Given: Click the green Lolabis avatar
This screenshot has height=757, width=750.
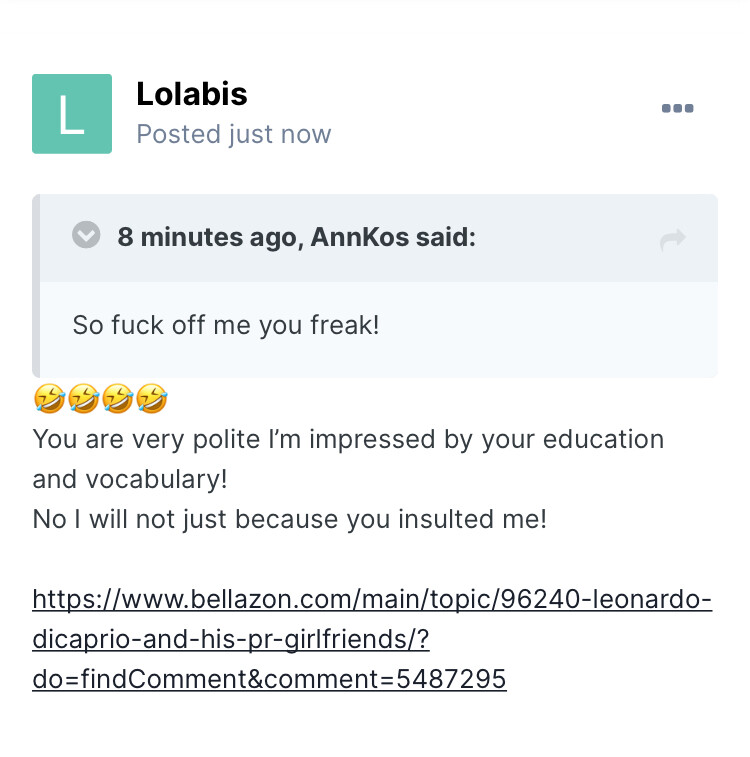Looking at the screenshot, I should pyautogui.click(x=72, y=114).
